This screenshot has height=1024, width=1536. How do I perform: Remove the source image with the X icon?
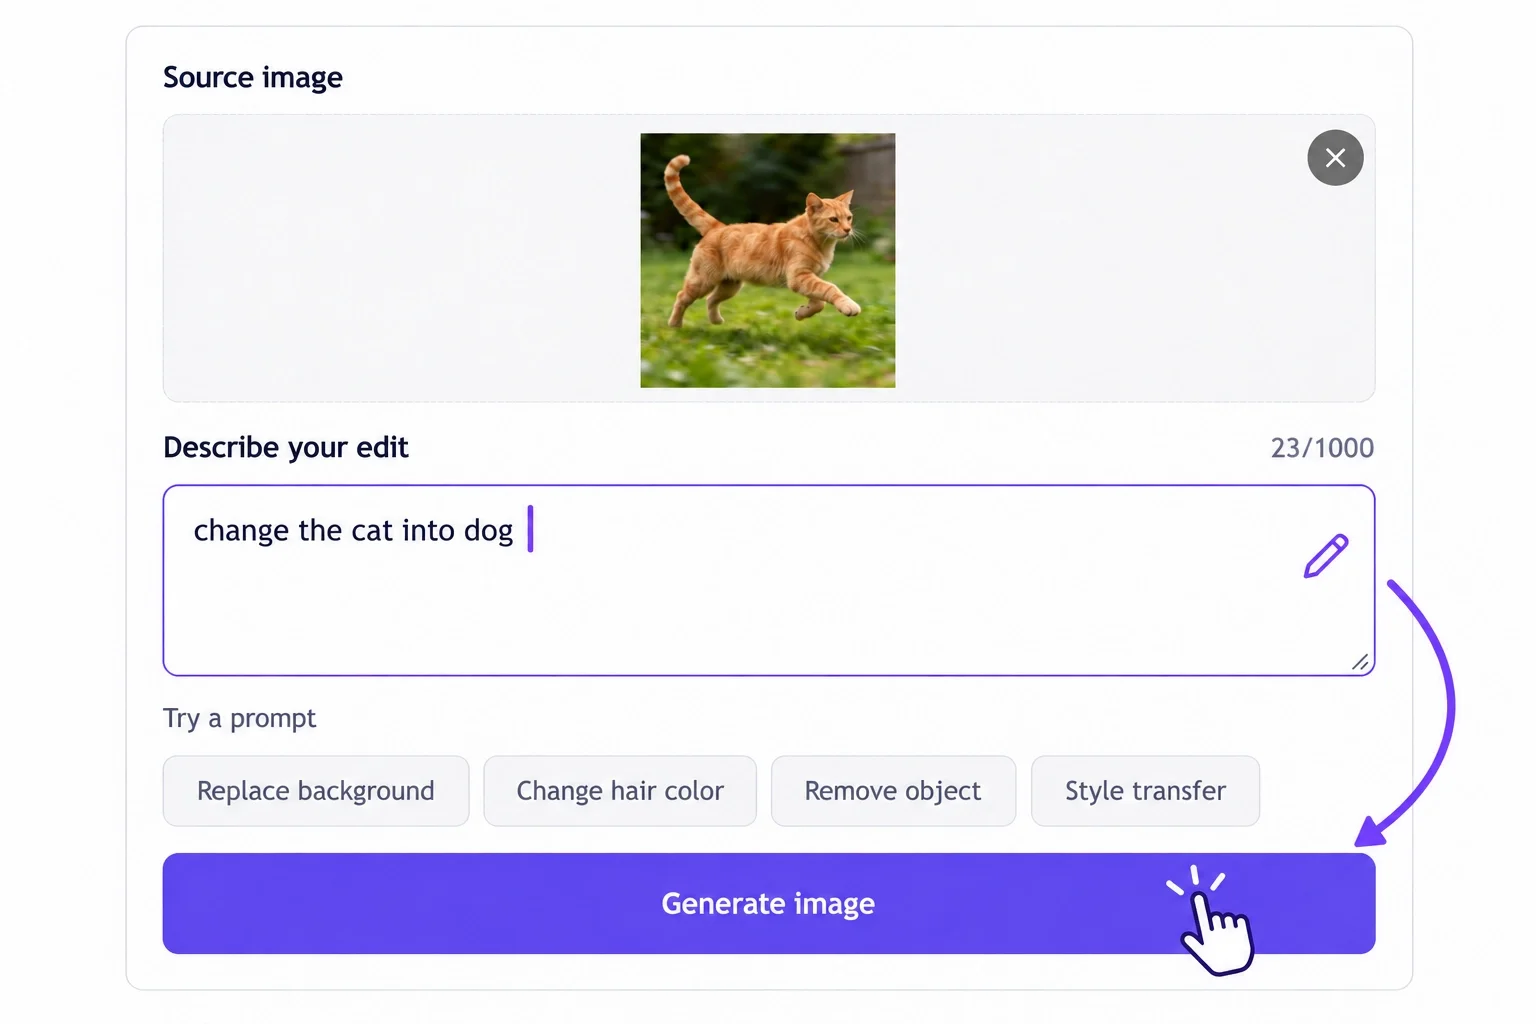point(1335,158)
